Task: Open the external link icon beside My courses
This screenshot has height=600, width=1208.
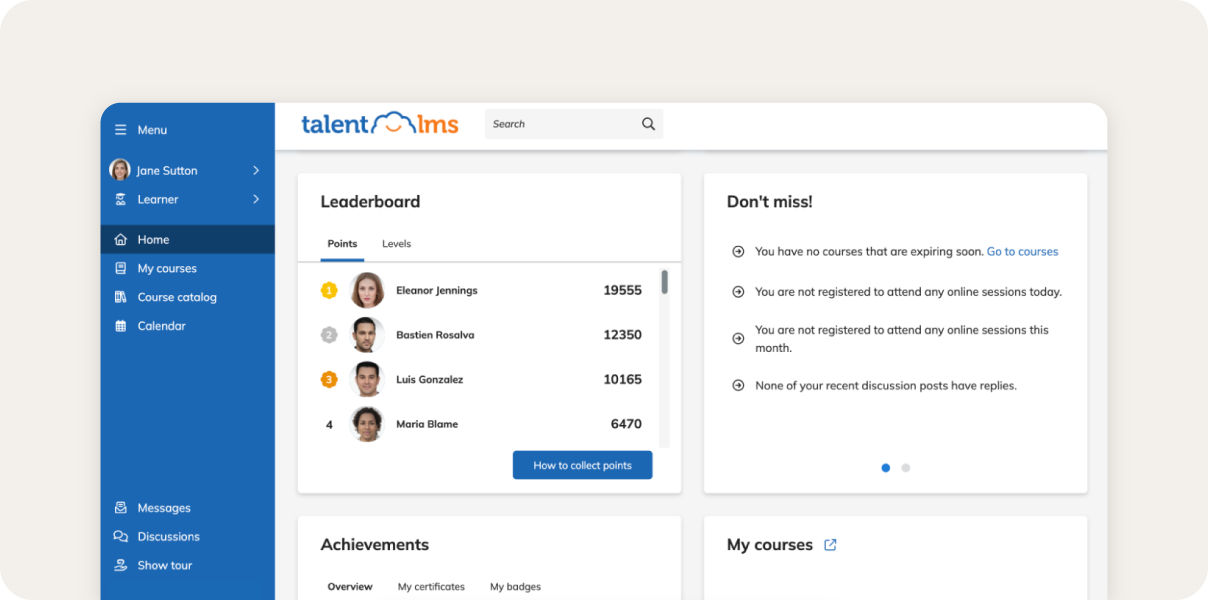Action: (830, 544)
